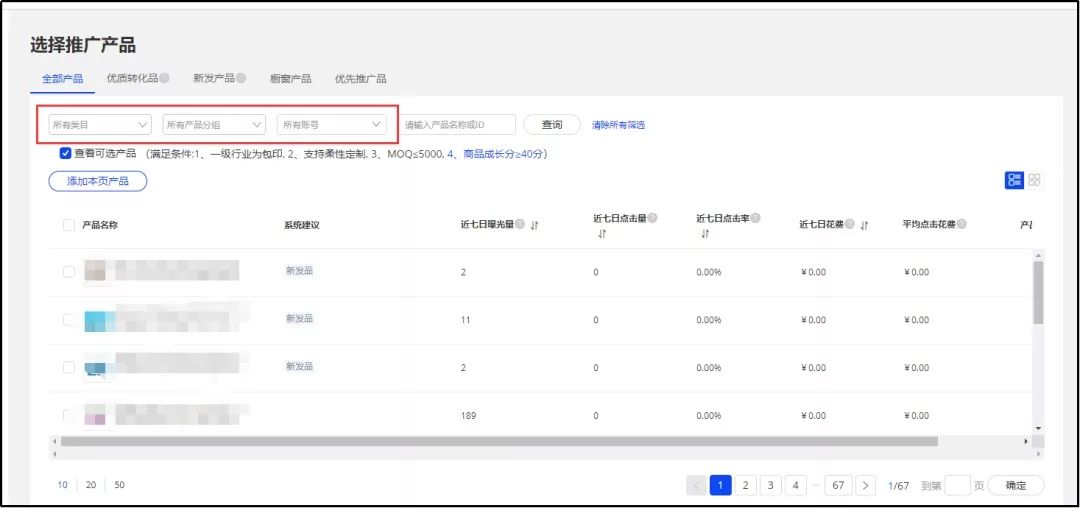Switch to 优先推广品 tab
Image resolution: width=1080 pixels, height=508 pixels.
360,78
